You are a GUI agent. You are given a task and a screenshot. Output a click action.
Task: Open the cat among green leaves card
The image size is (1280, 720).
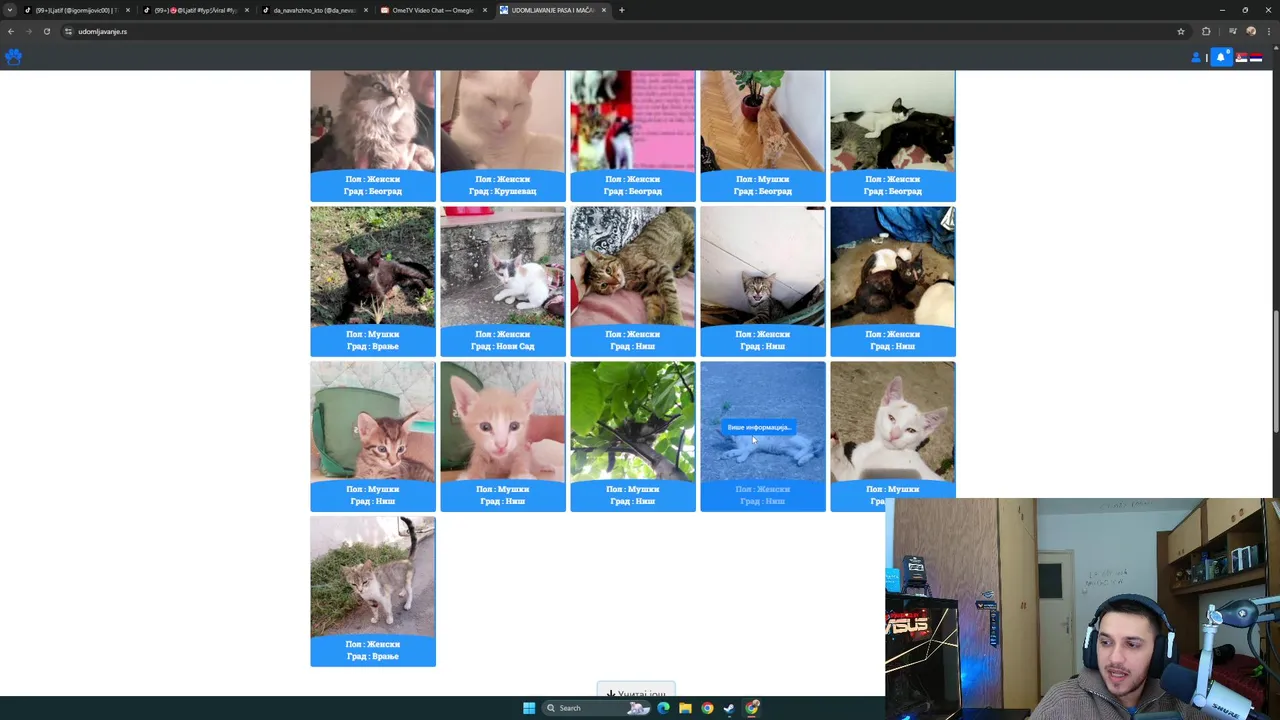pos(633,436)
